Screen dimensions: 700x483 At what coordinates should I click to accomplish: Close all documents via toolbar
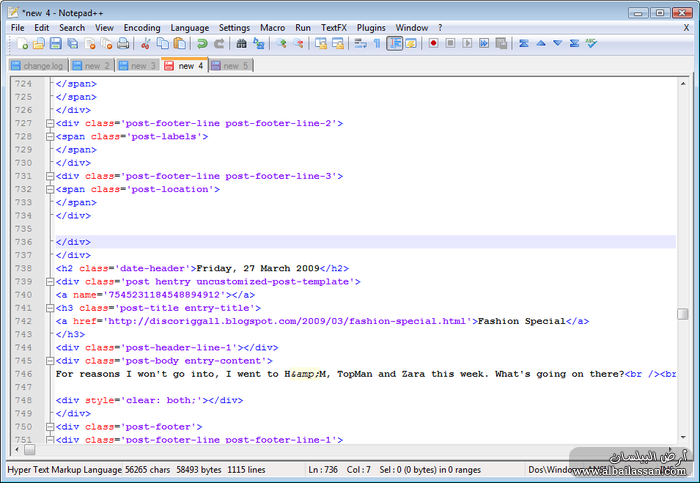coord(106,43)
